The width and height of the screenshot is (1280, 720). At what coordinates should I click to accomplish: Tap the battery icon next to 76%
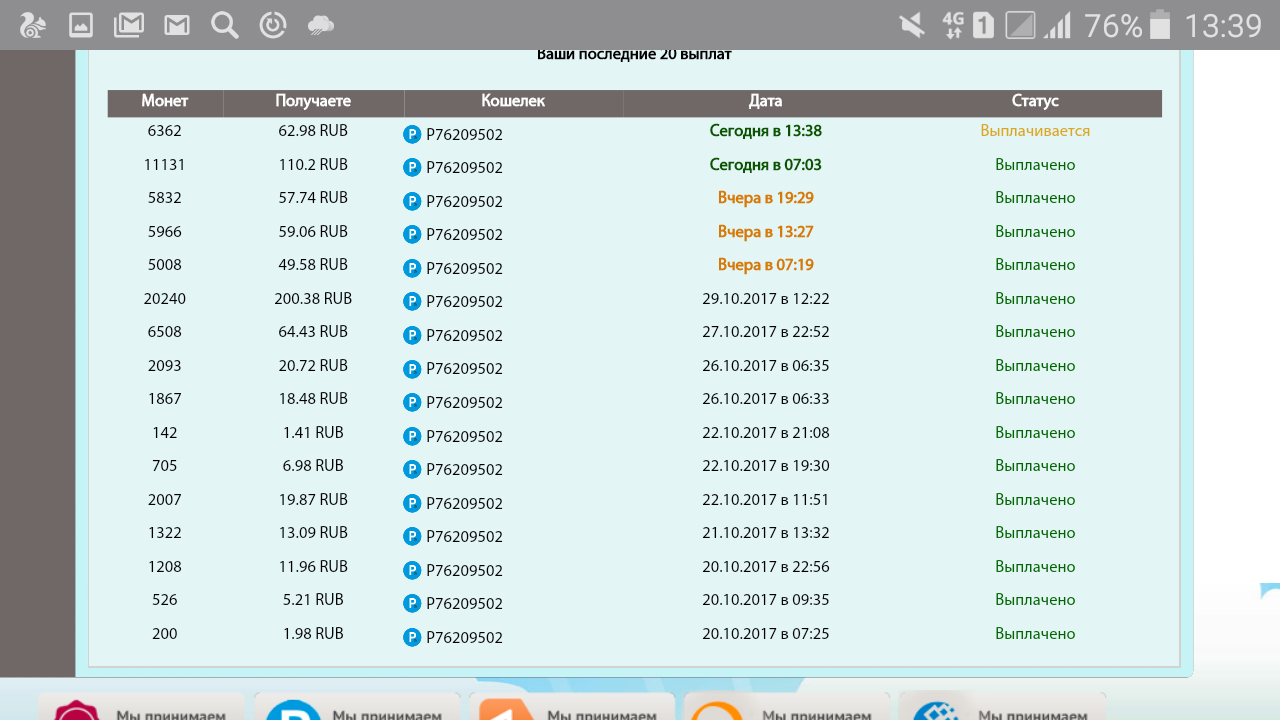tap(1160, 25)
